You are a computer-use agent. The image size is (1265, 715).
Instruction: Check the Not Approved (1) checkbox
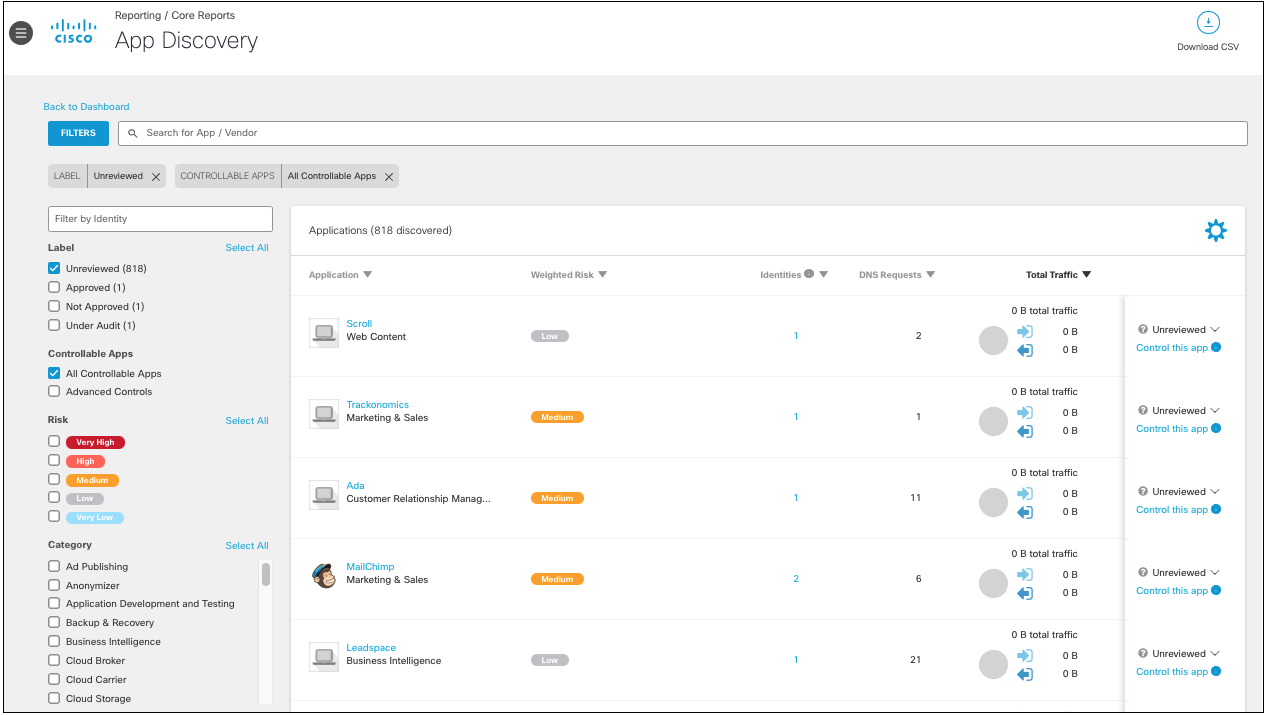click(54, 306)
